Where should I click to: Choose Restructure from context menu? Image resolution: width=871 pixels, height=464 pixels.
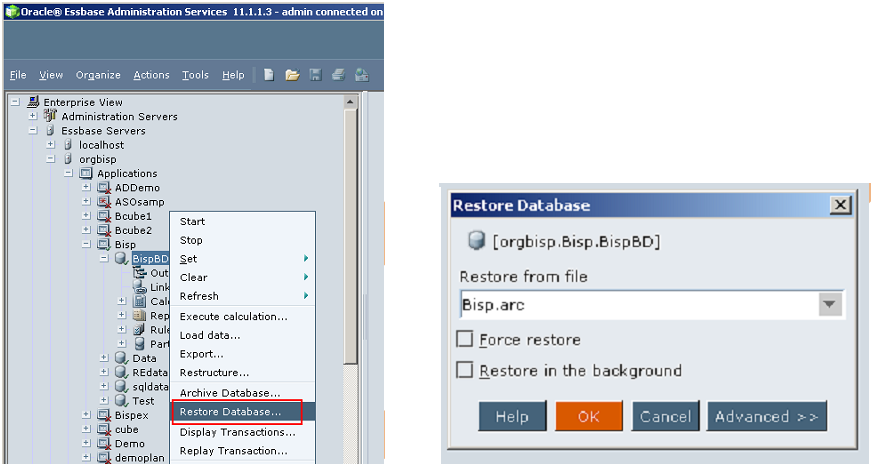(243, 372)
